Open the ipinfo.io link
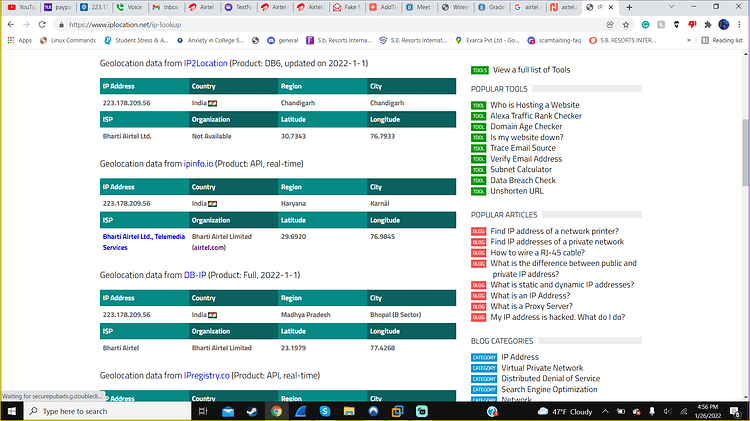Screen dimensions: 750x421 pos(198,164)
